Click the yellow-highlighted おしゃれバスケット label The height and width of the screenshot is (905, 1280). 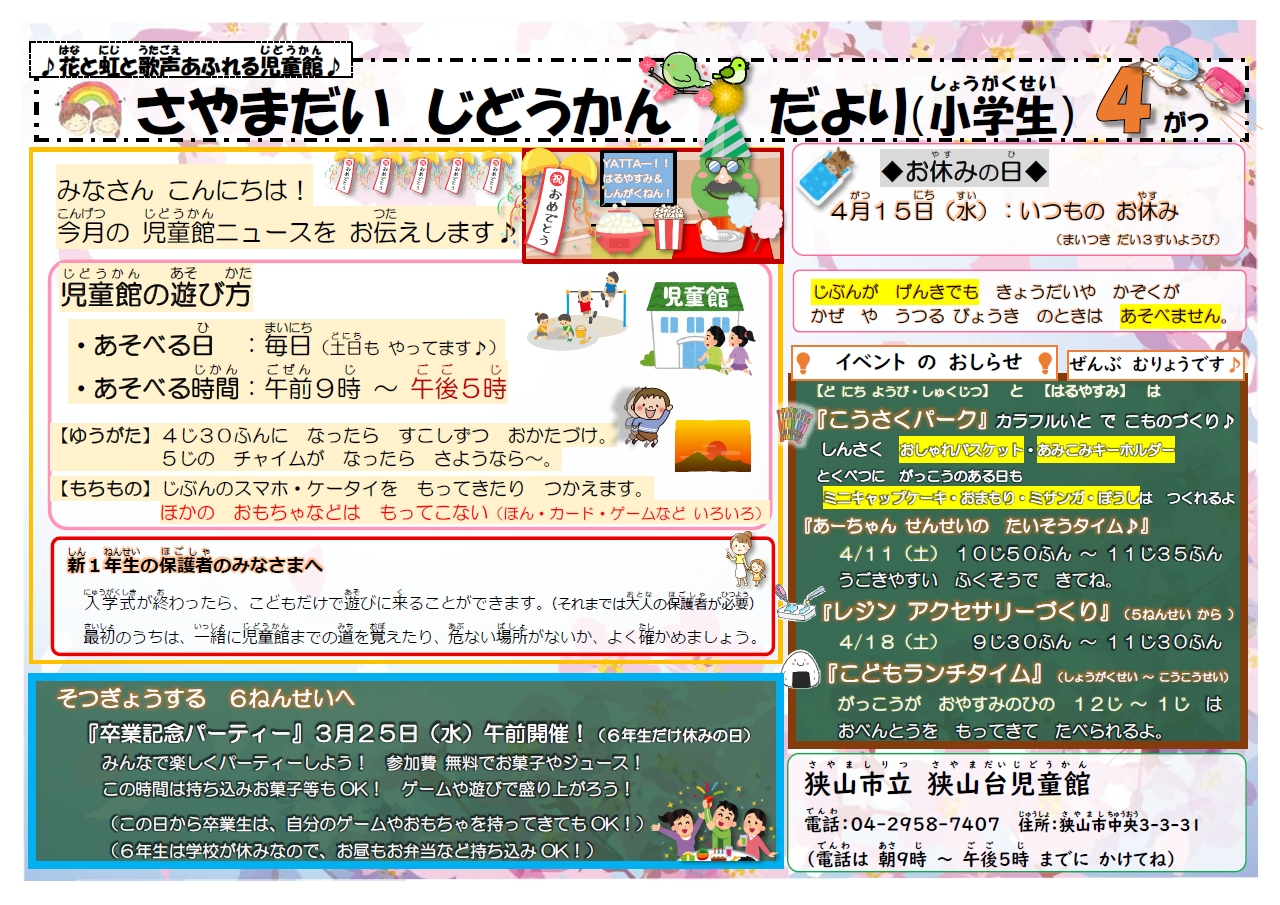tap(961, 449)
